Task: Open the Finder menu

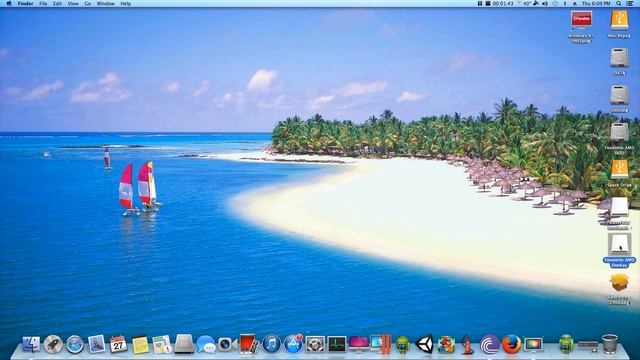Action: (25, 3)
